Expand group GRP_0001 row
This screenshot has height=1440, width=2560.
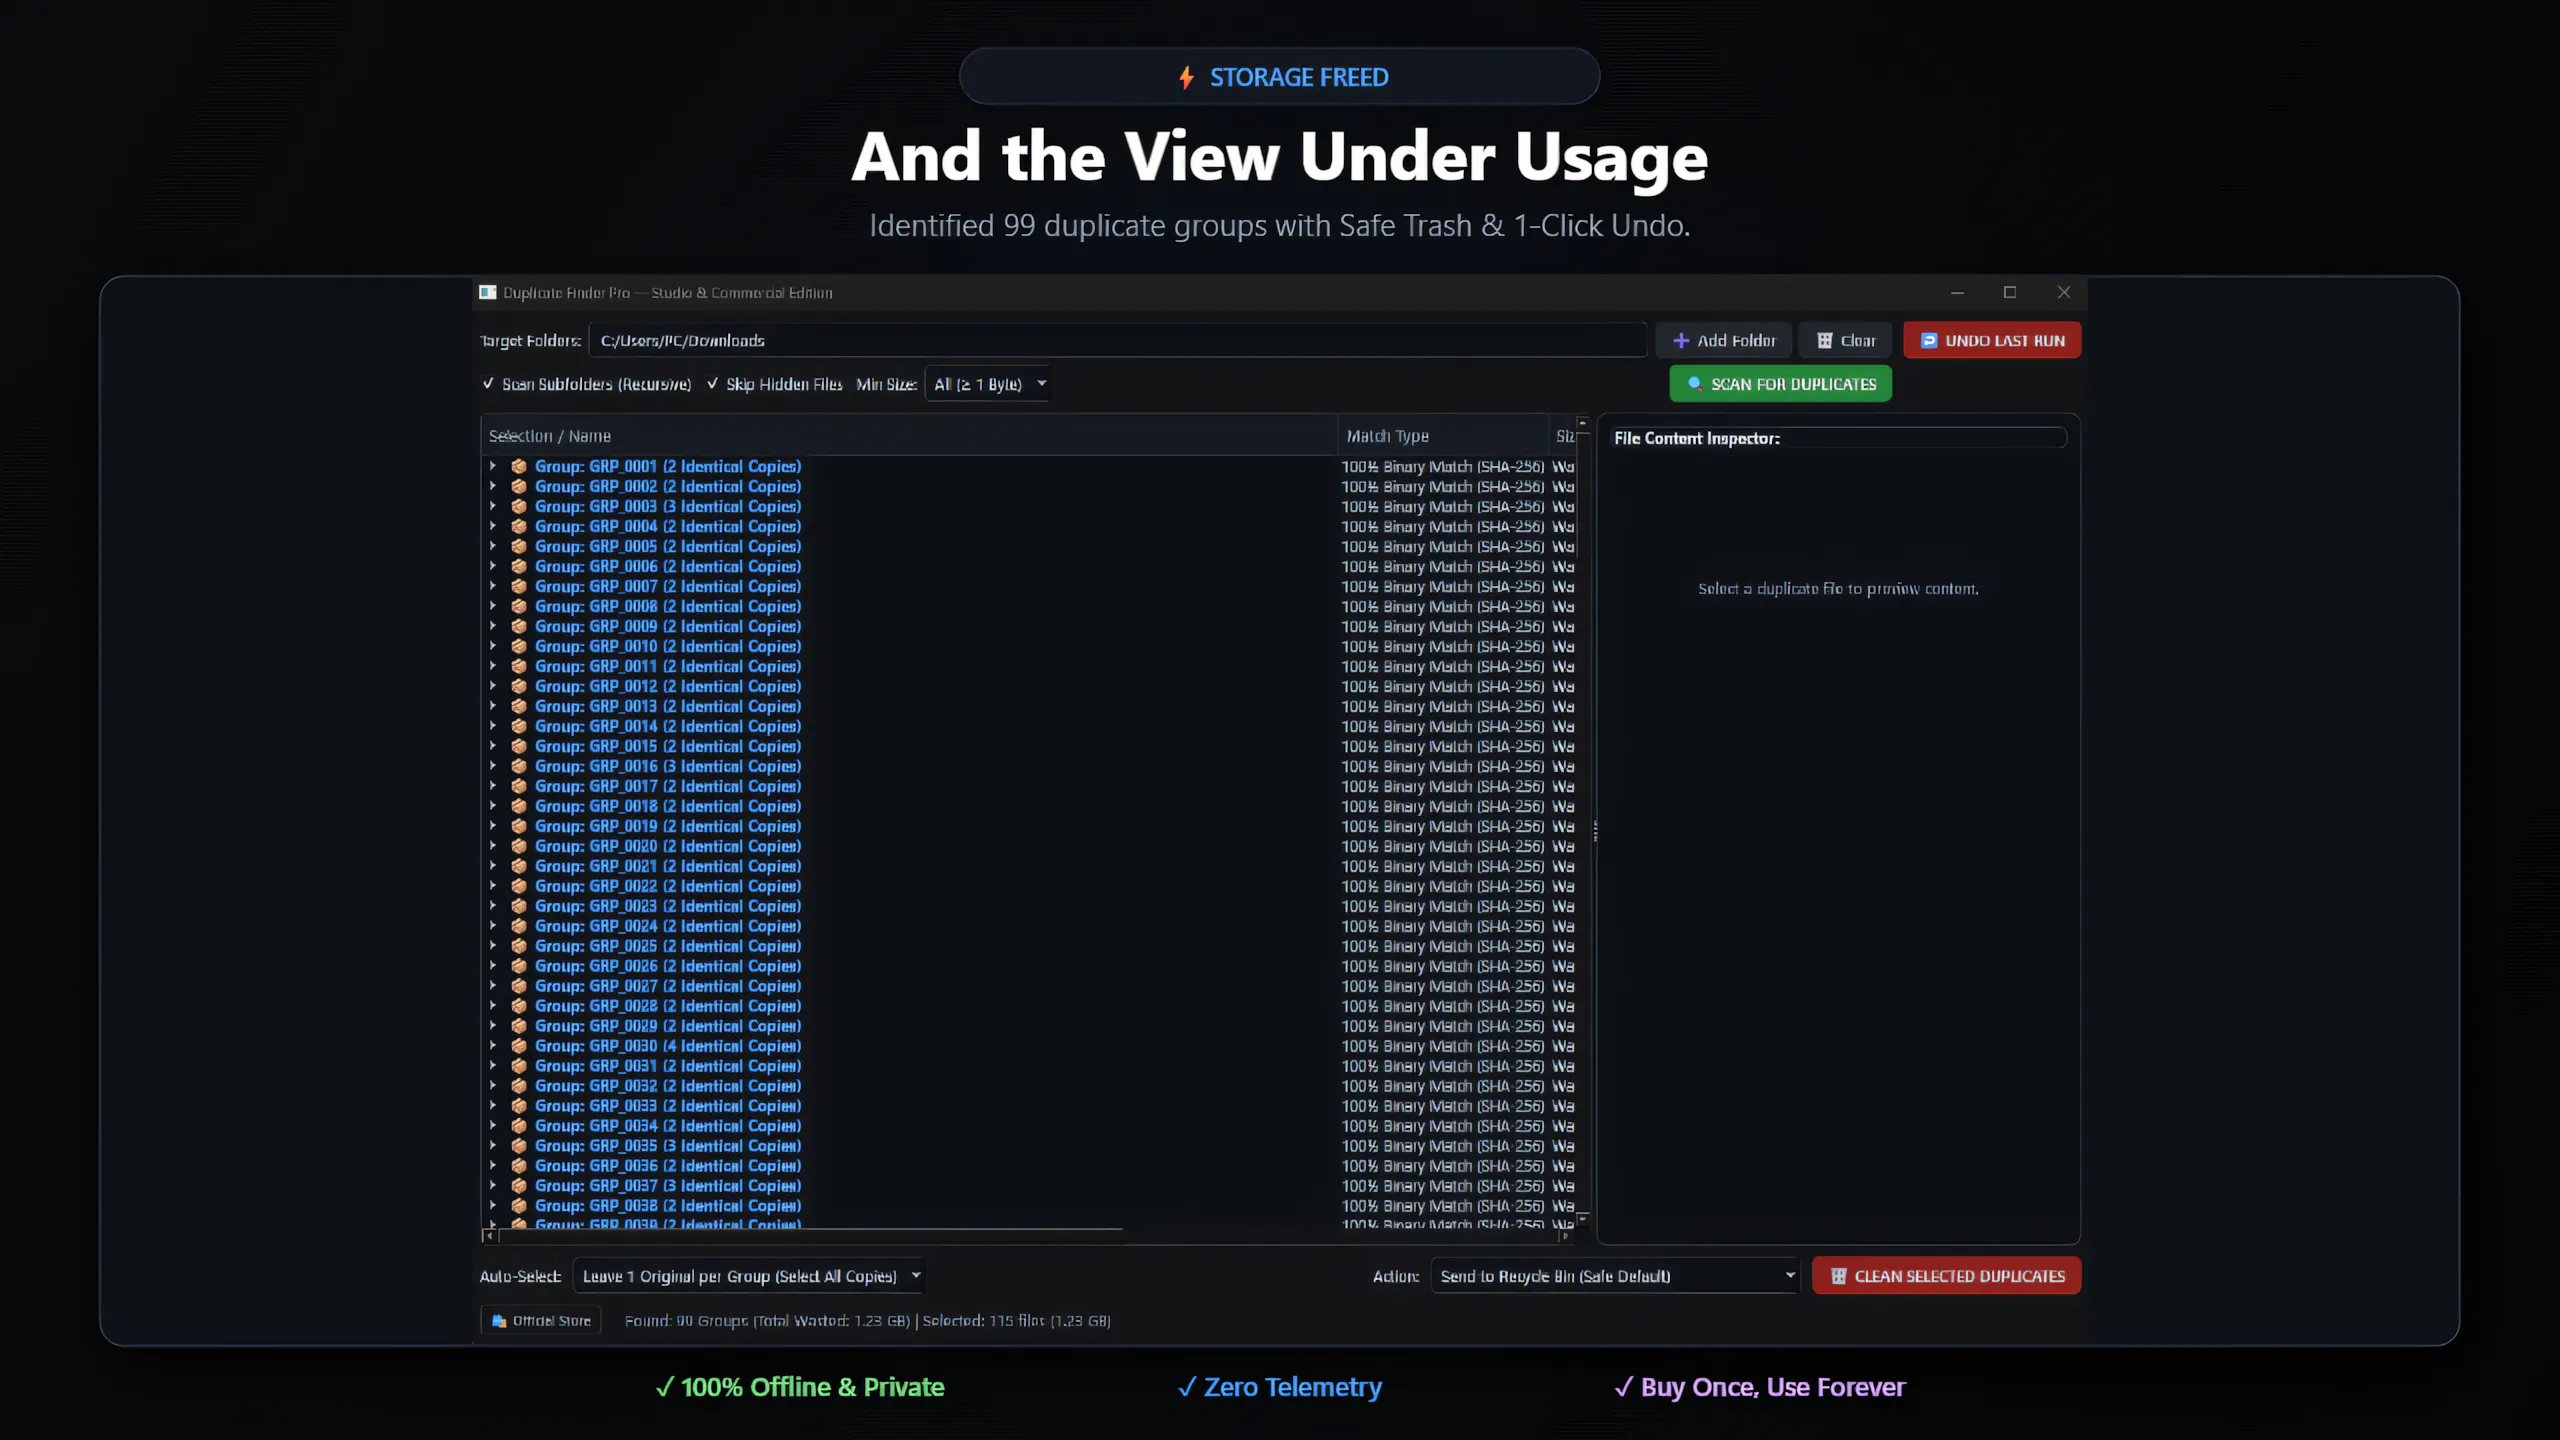[492, 466]
